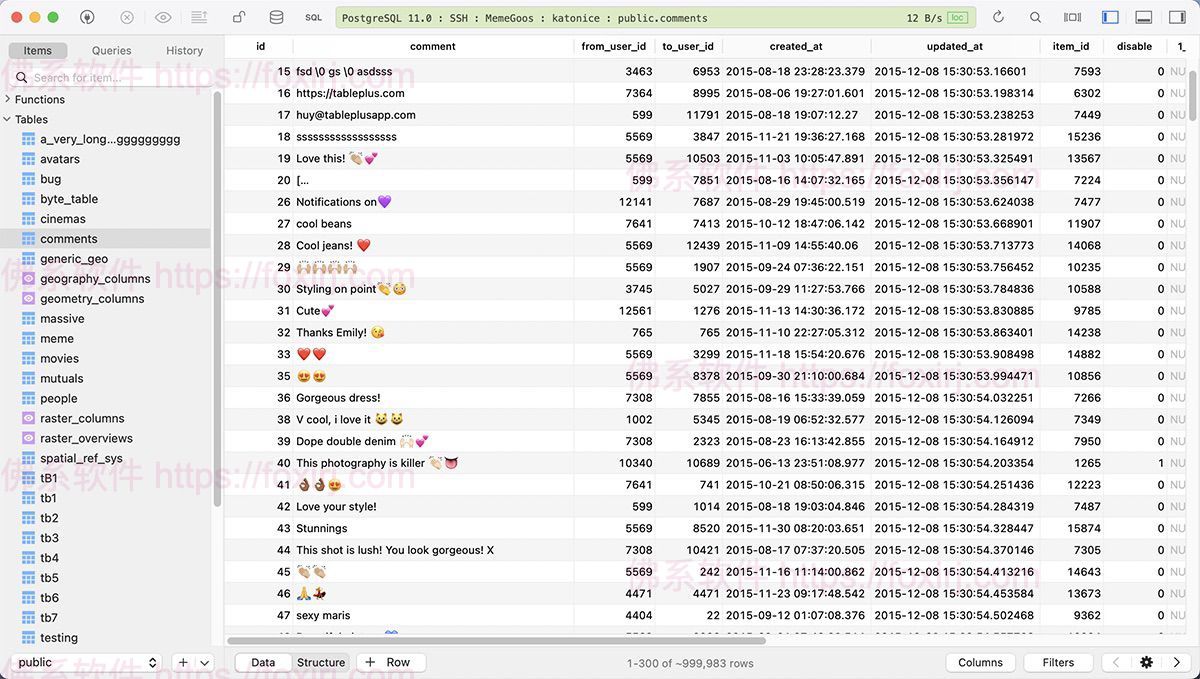The height and width of the screenshot is (679, 1200).
Task: Toggle the bottom console panel
Action: click(x=1144, y=17)
